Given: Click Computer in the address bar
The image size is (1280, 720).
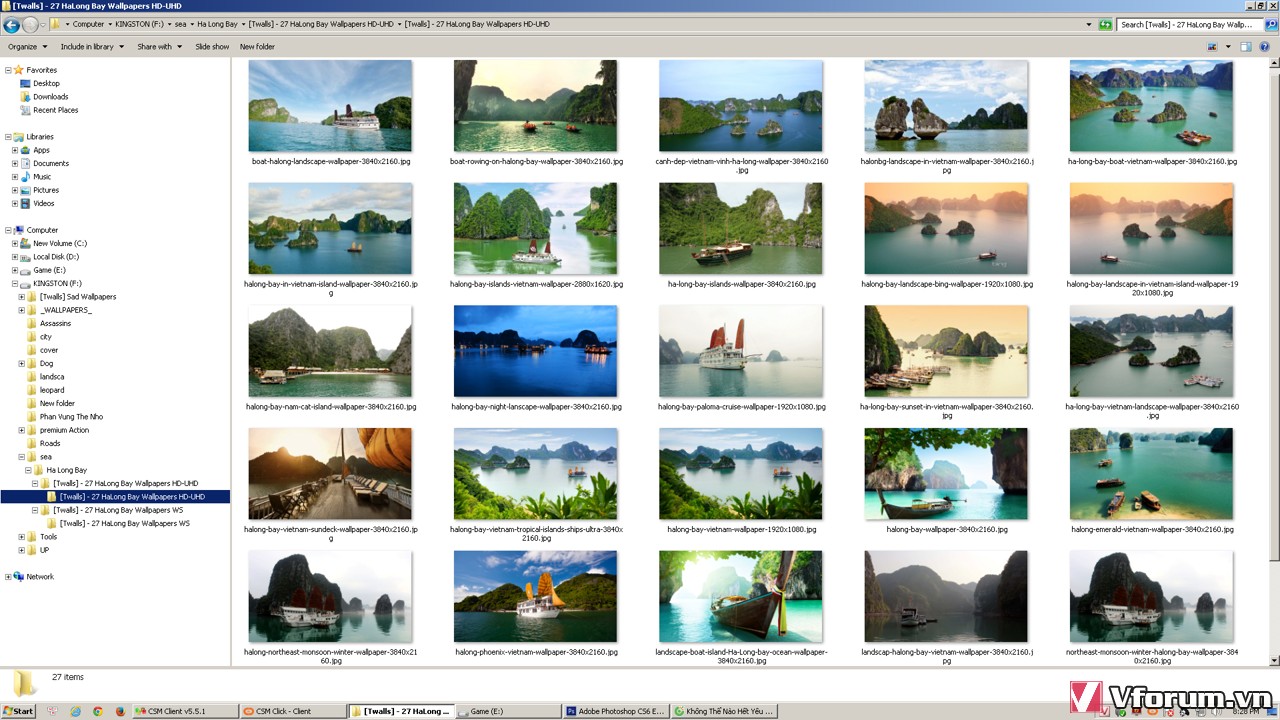Looking at the screenshot, I should point(88,24).
